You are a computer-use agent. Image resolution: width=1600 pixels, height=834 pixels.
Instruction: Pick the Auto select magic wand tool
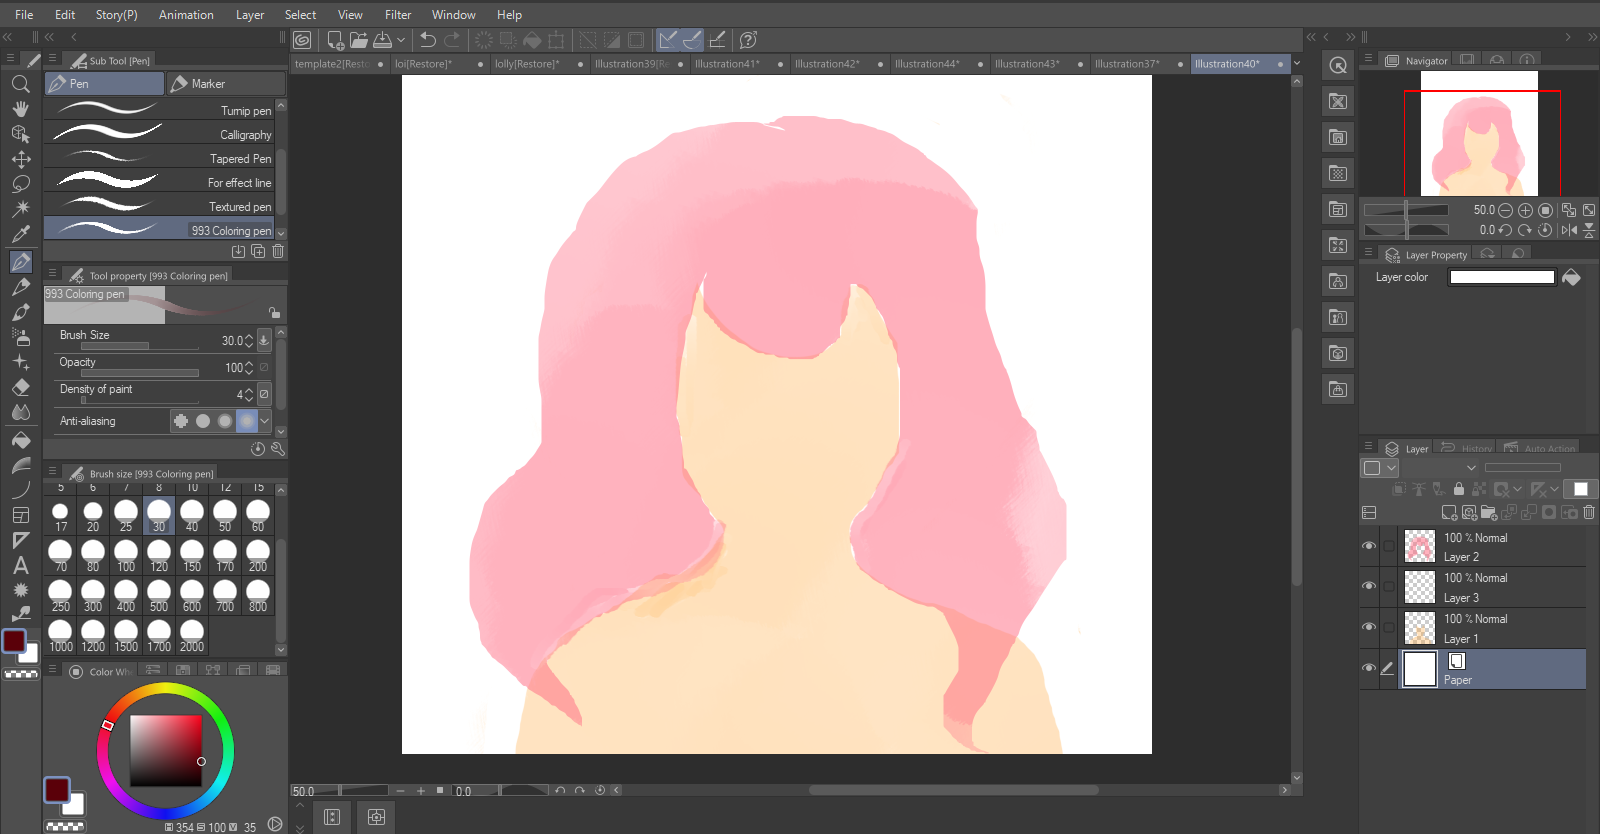coord(20,209)
